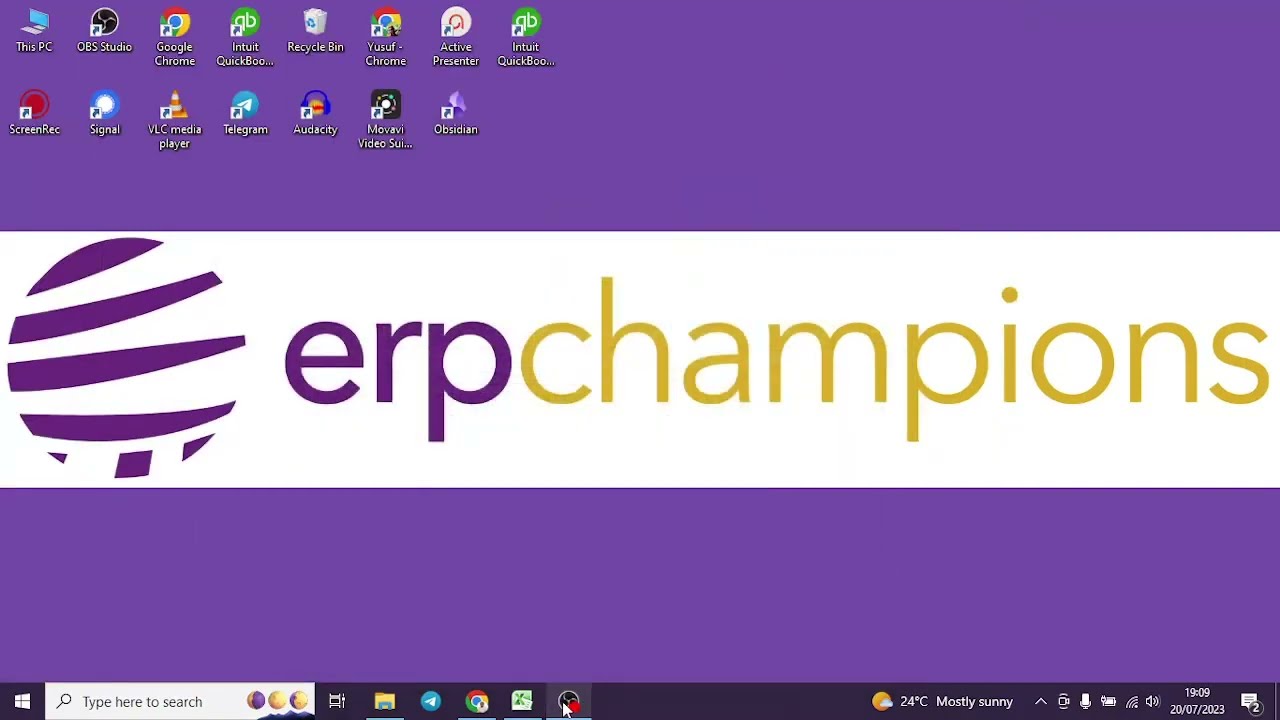The width and height of the screenshot is (1280, 720).
Task: Switch to Excel on taskbar
Action: pos(522,701)
